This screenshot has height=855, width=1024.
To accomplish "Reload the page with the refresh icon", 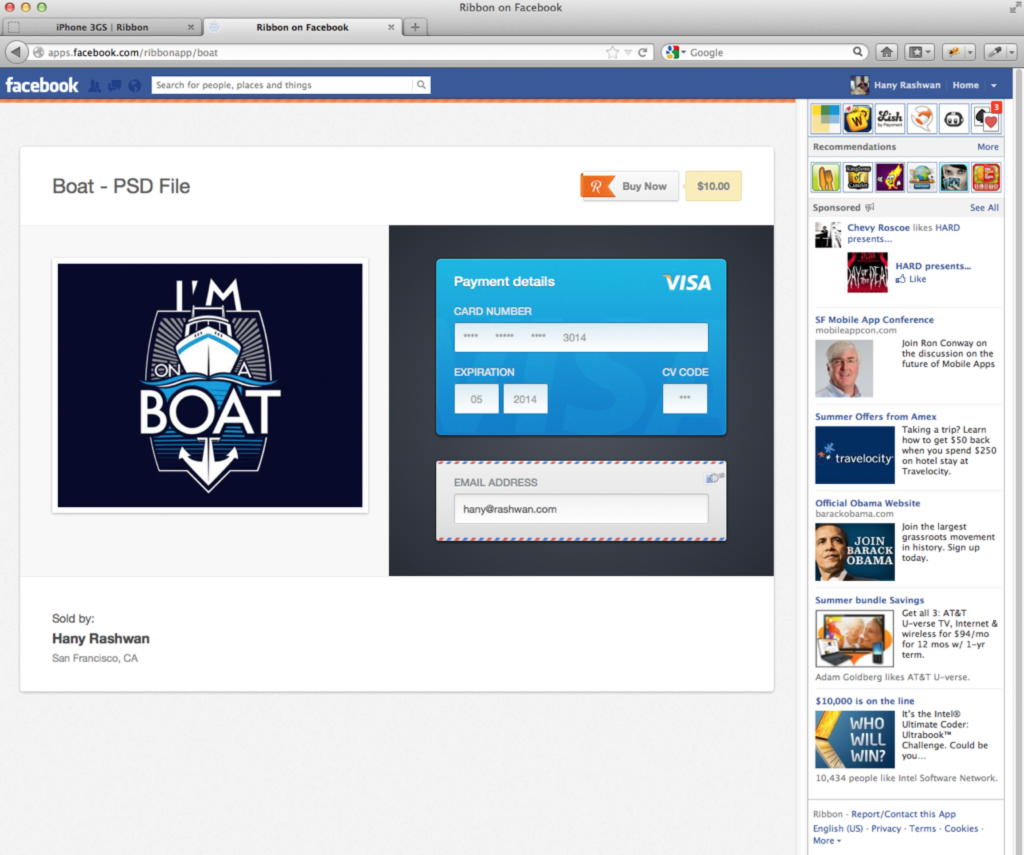I will 643,52.
